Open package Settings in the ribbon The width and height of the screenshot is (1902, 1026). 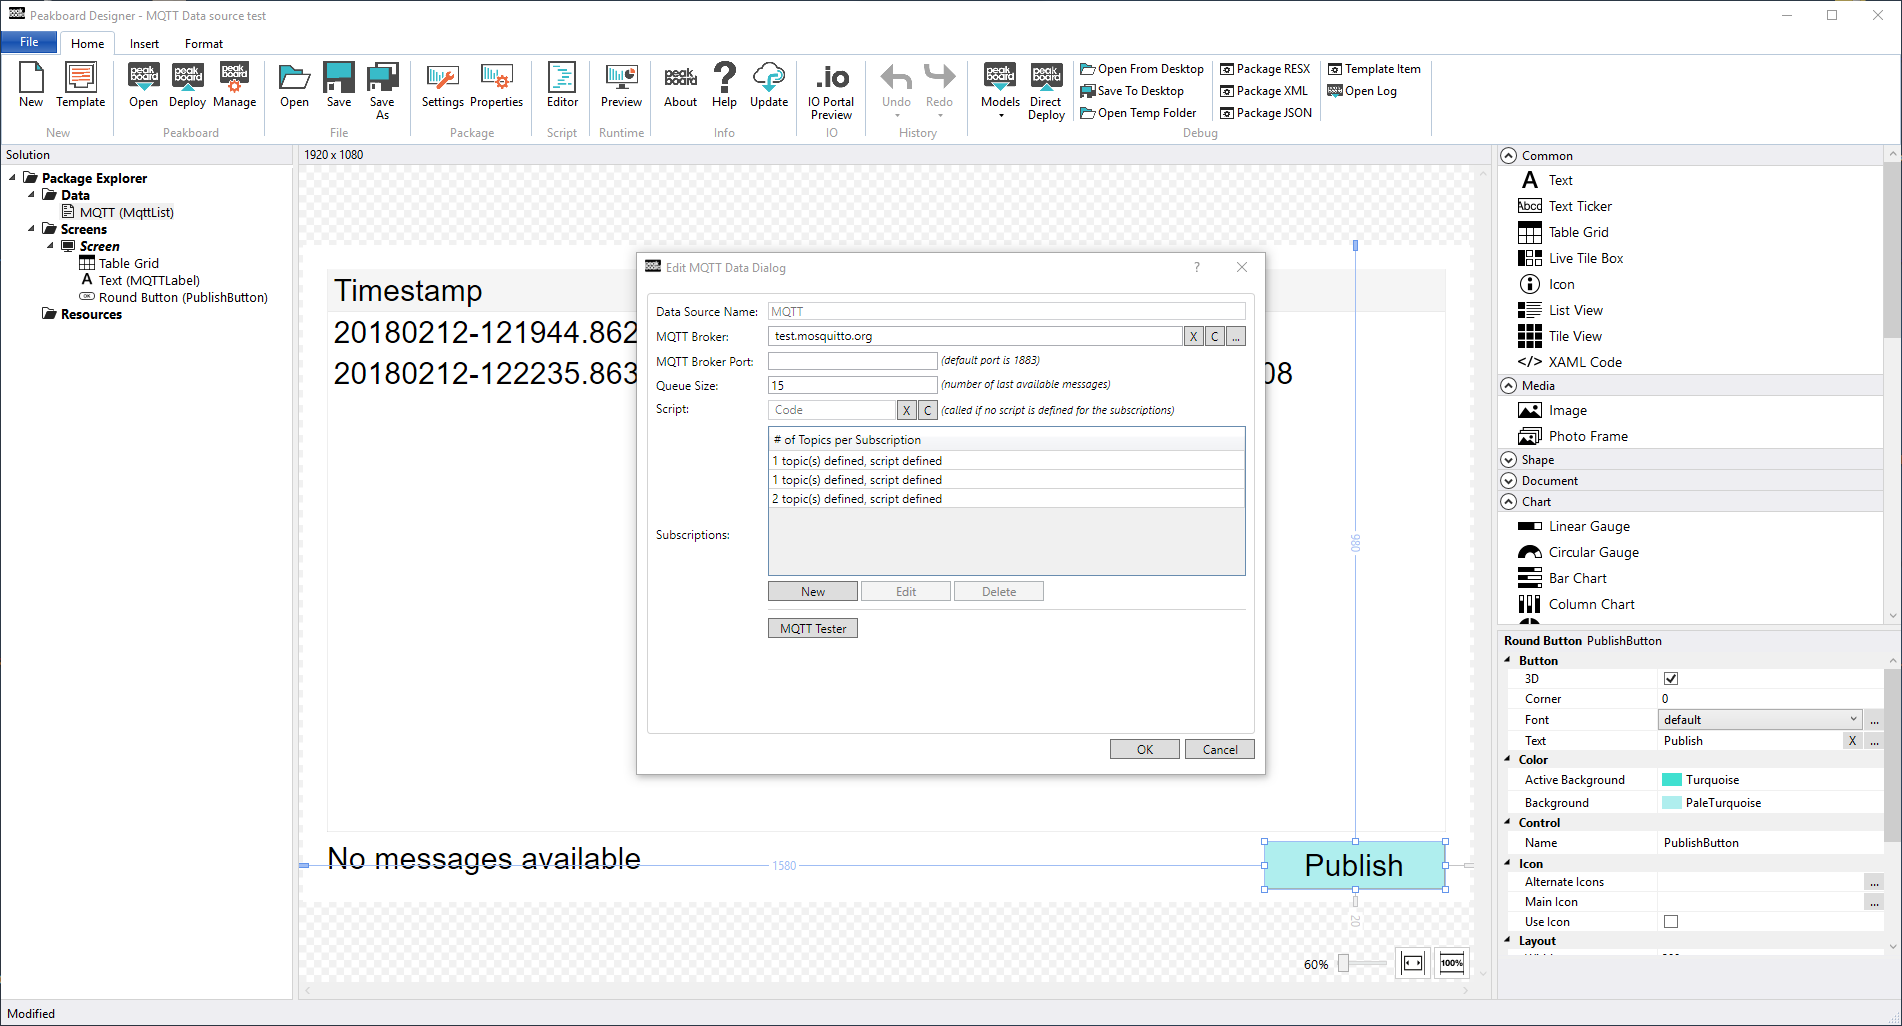click(442, 85)
